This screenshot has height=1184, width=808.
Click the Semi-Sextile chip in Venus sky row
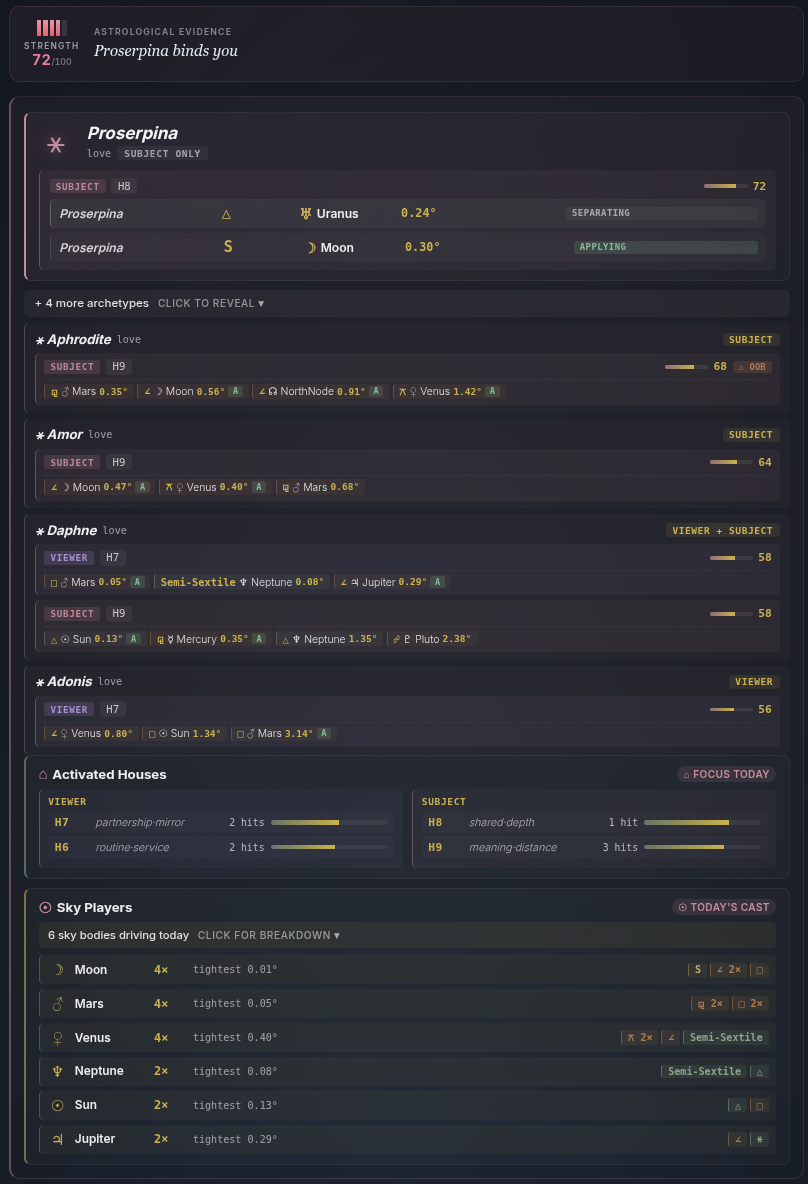tap(726, 1038)
